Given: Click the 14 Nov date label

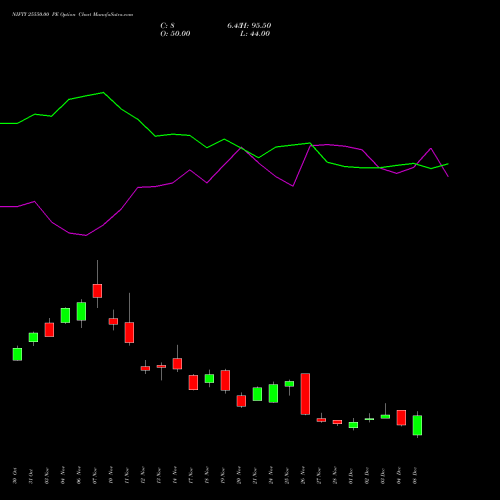Looking at the screenshot, I should [x=175, y=476].
